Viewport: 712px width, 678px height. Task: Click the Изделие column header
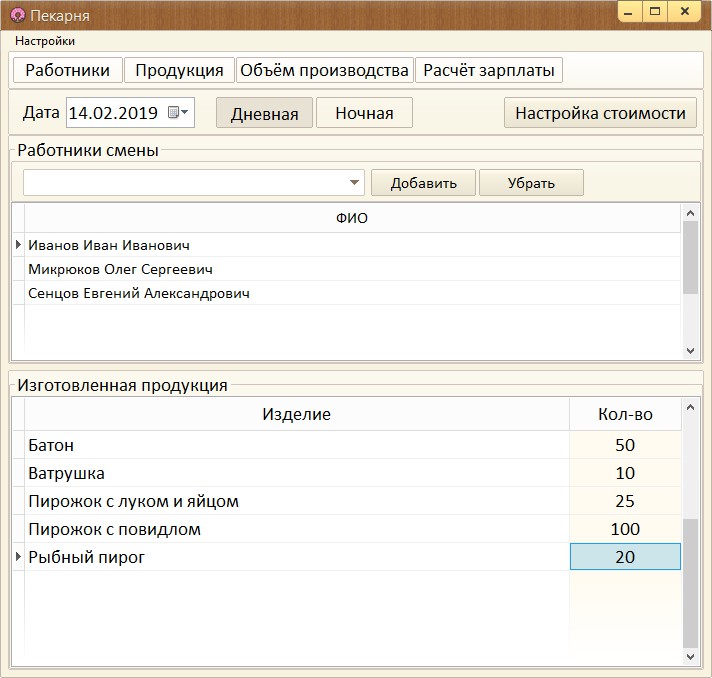pyautogui.click(x=297, y=414)
